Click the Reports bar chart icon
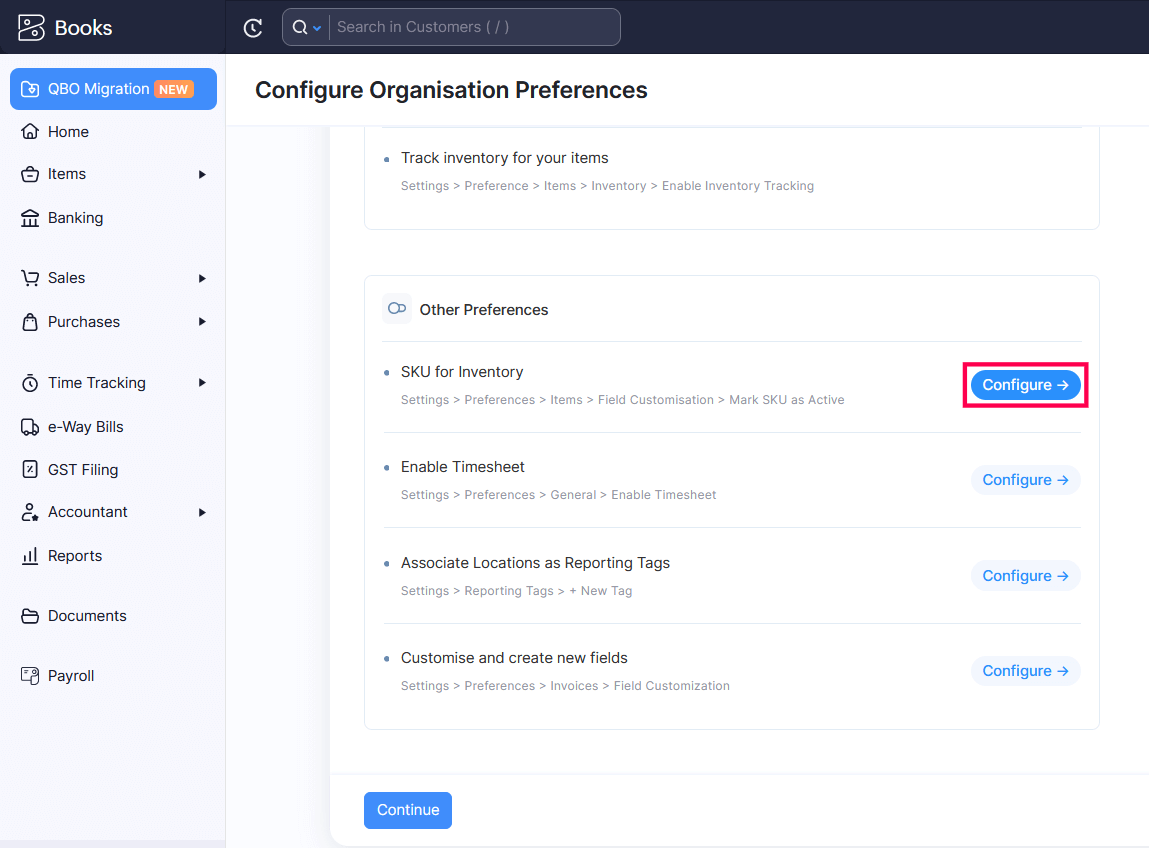The width and height of the screenshot is (1149, 848). coord(30,556)
